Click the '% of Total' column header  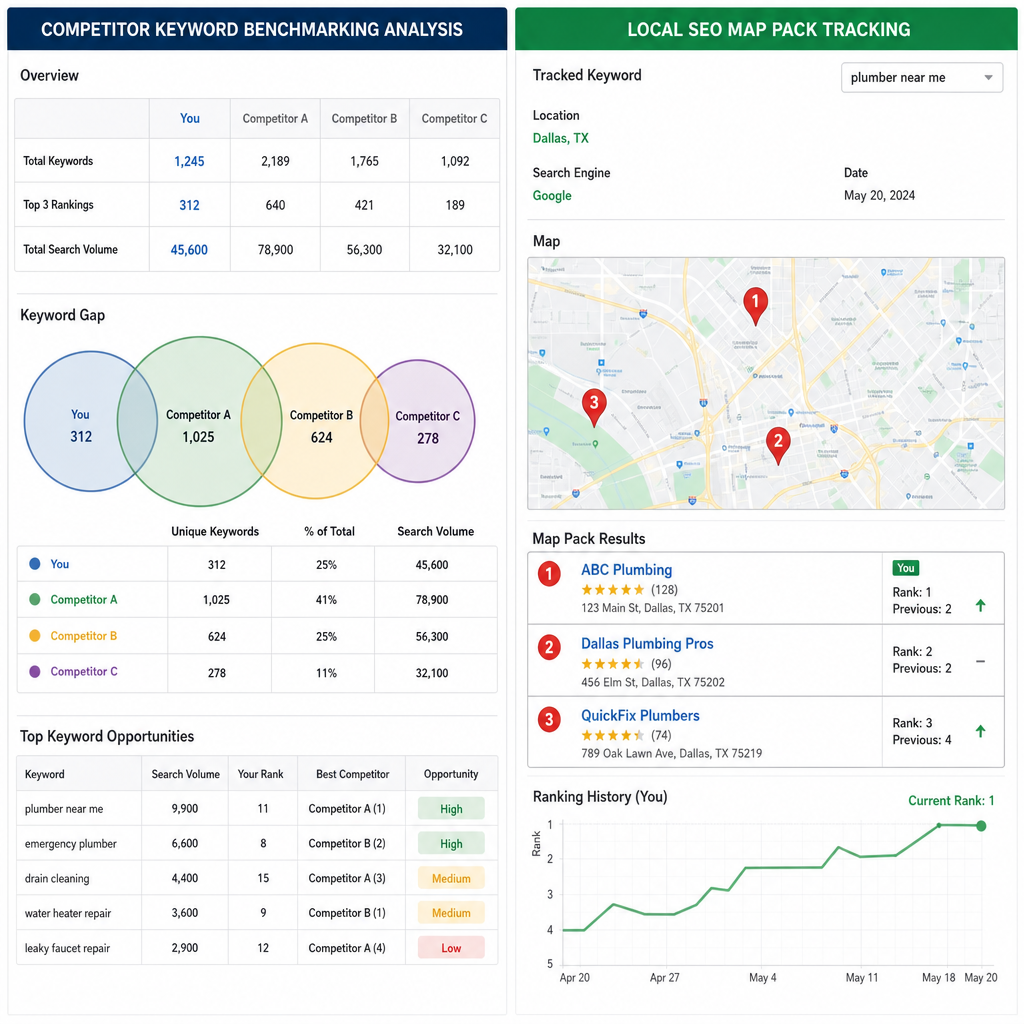click(x=329, y=531)
